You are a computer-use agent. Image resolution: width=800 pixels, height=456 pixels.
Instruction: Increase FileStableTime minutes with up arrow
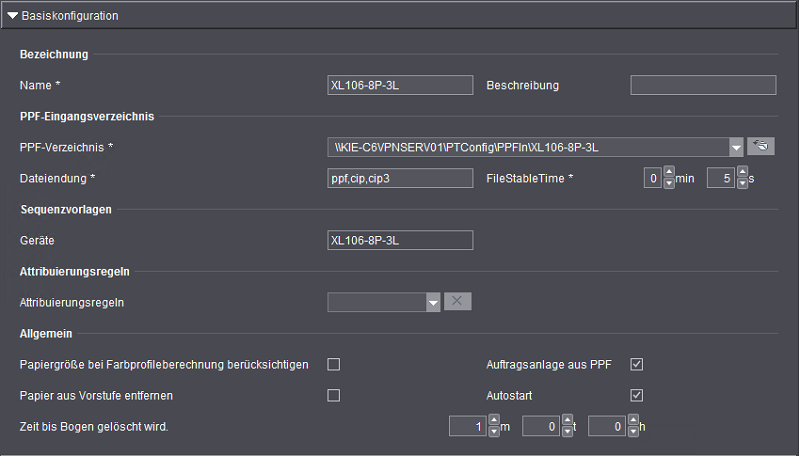click(670, 173)
